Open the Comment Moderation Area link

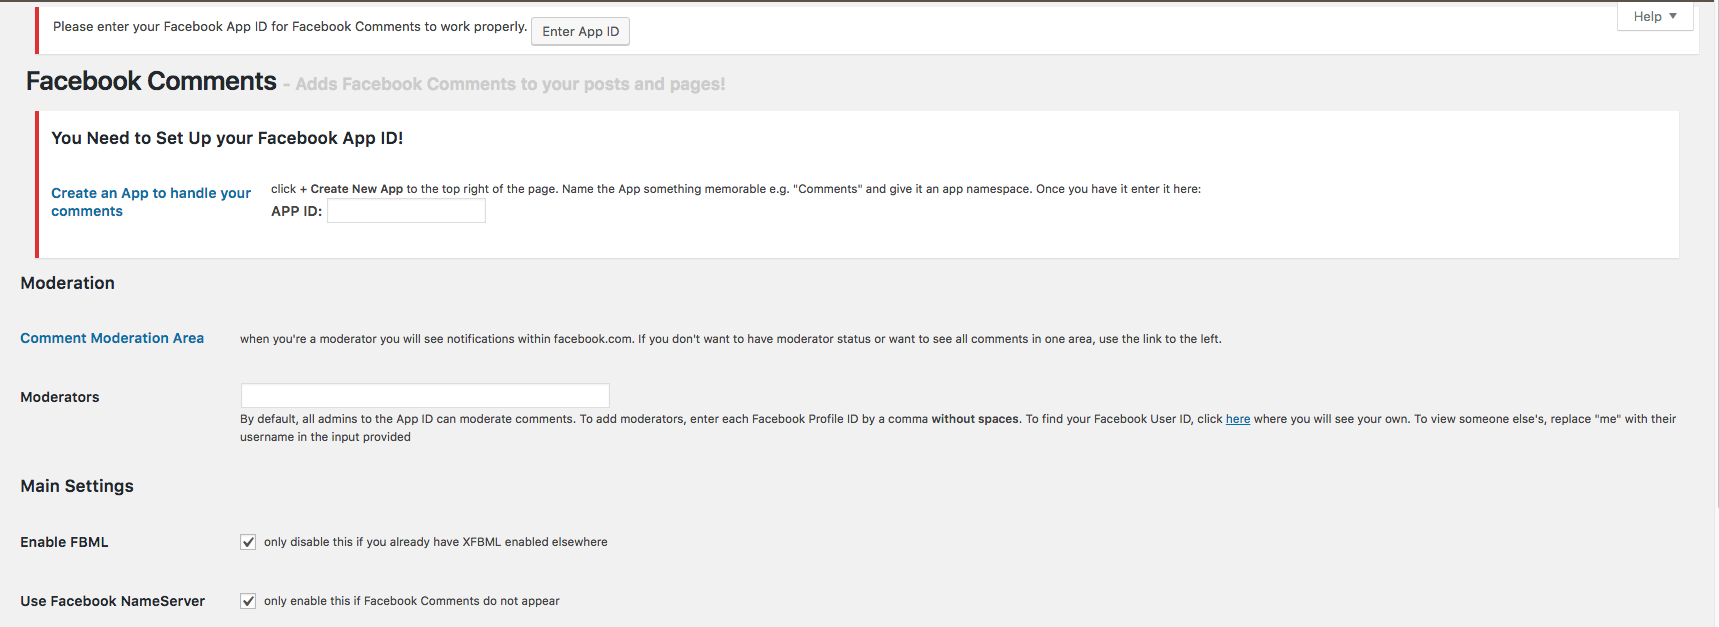coord(112,338)
